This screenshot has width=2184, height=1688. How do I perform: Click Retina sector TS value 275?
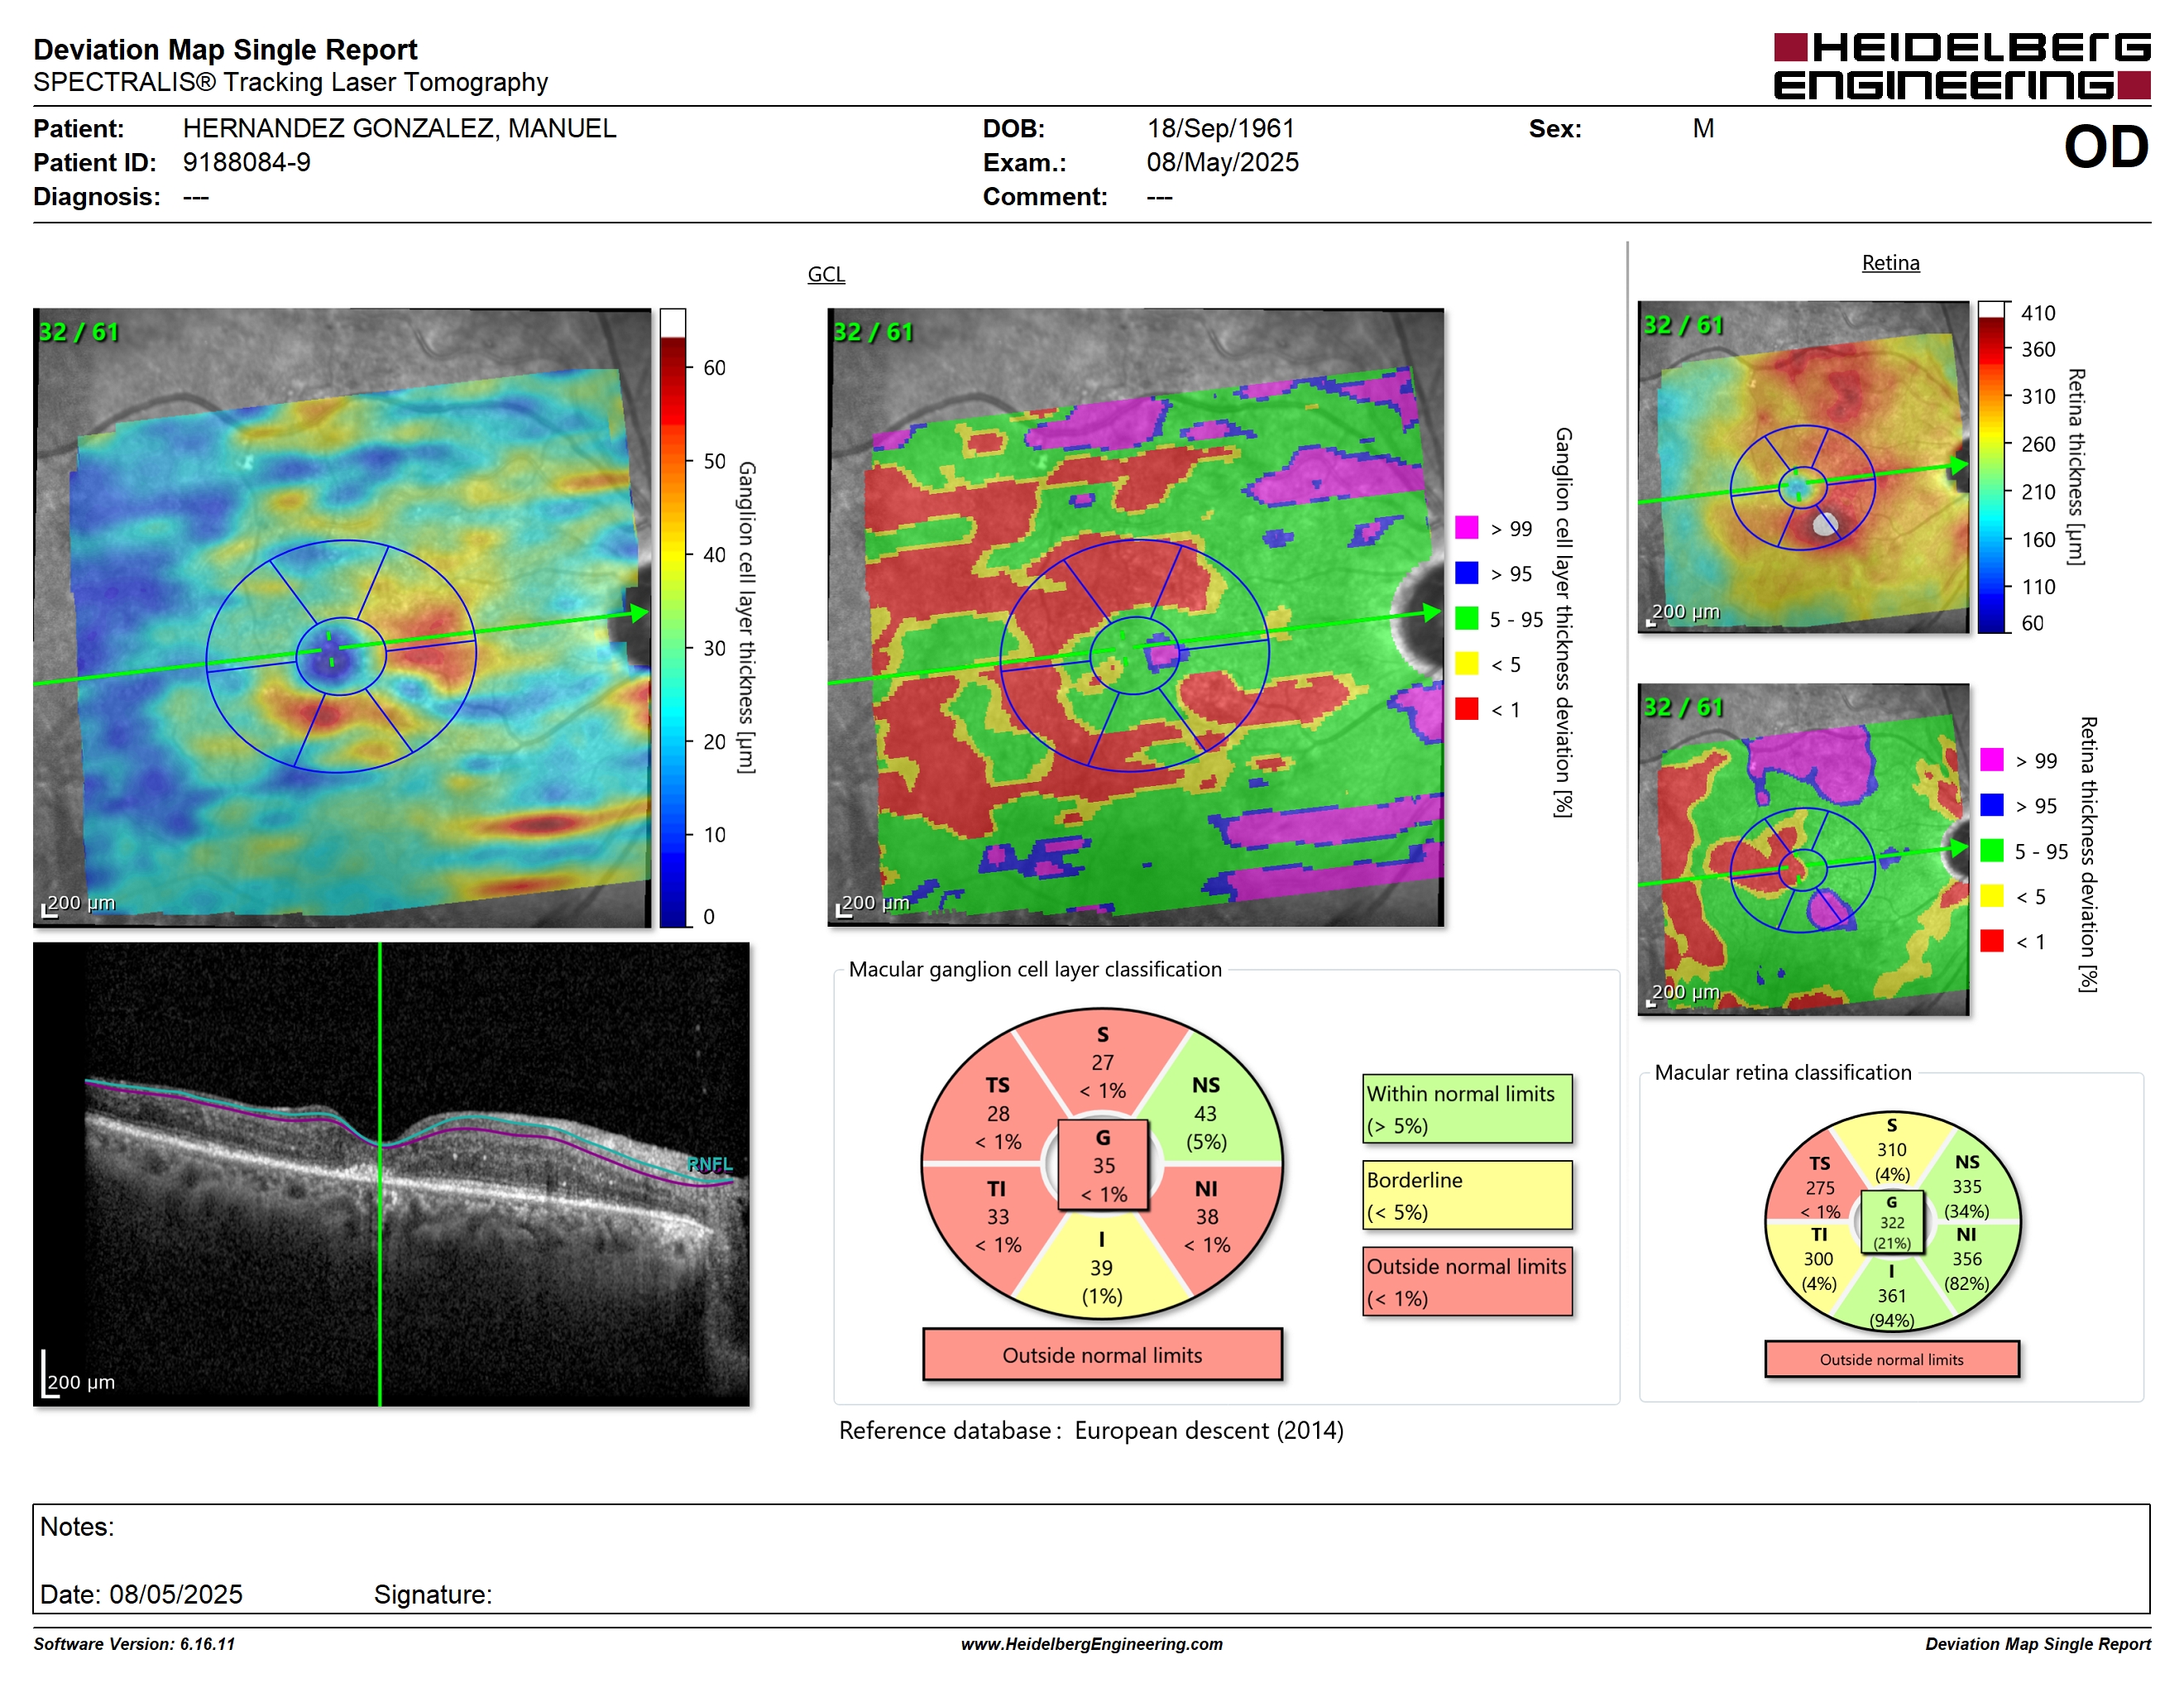1819,1188
